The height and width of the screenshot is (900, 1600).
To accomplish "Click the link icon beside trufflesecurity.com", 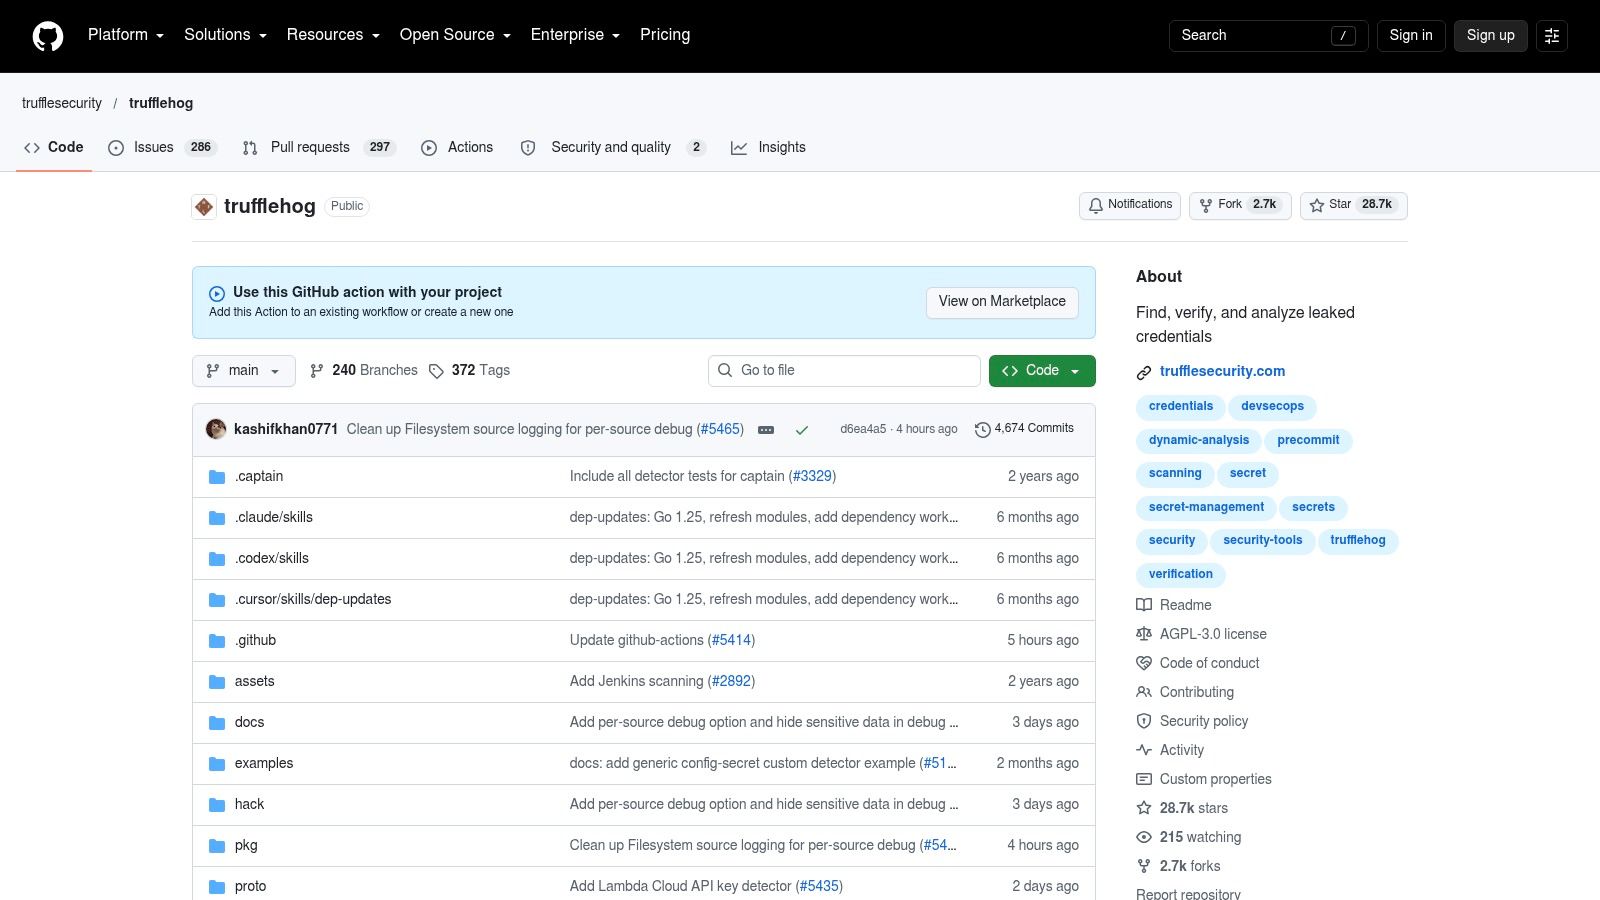I will pyautogui.click(x=1144, y=372).
